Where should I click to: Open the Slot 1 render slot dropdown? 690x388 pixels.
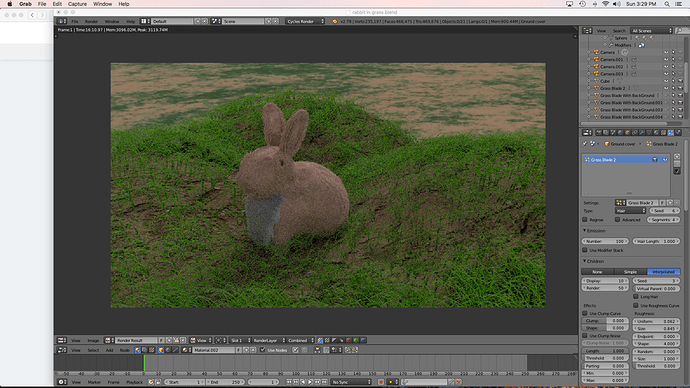(240, 340)
